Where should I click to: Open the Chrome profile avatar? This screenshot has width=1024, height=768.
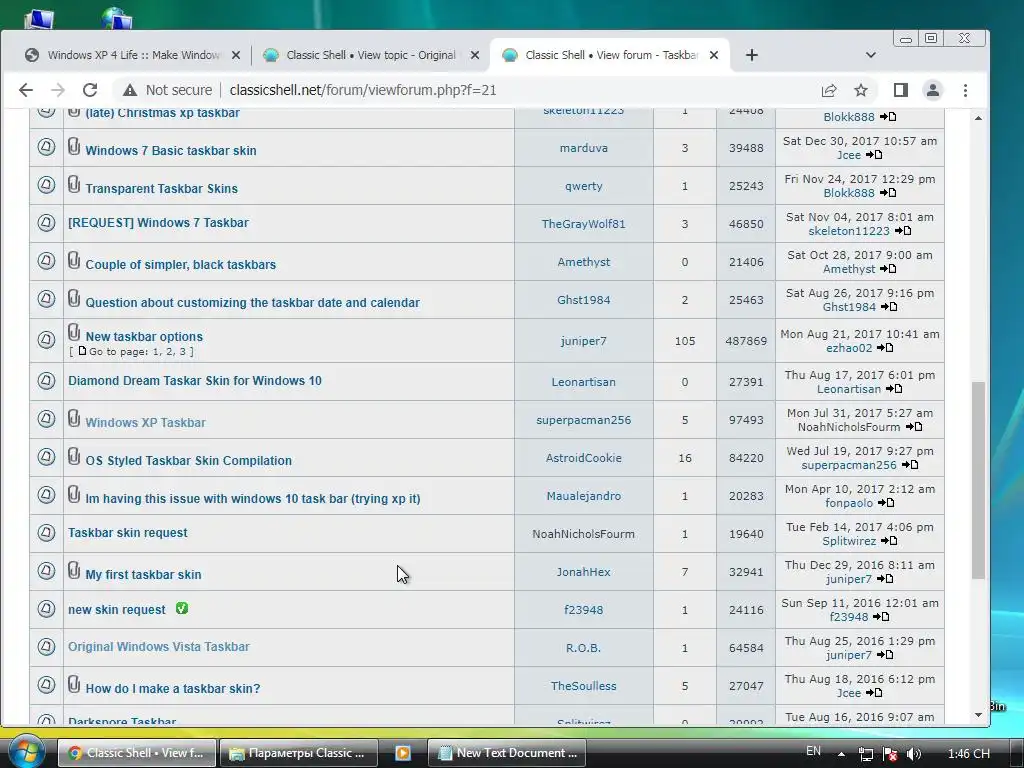pyautogui.click(x=933, y=90)
